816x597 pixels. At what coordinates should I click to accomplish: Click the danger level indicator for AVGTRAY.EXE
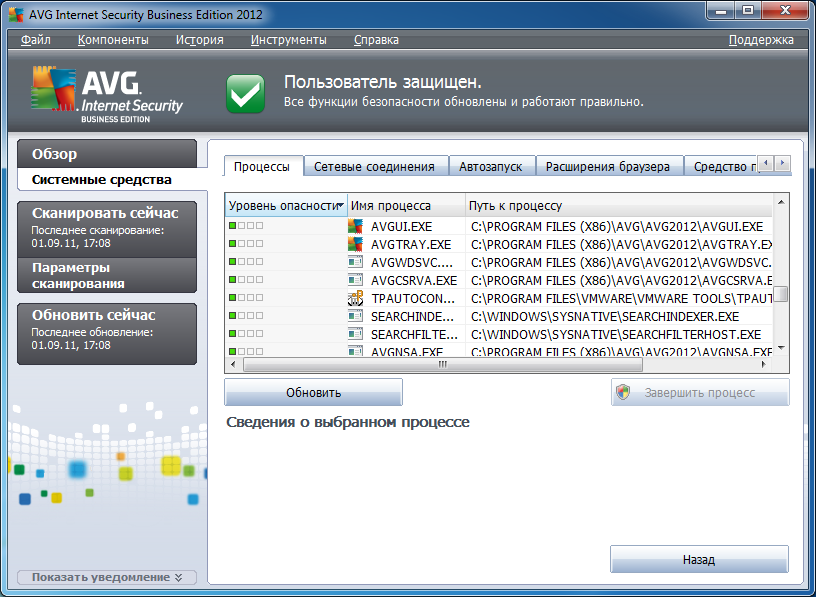[x=246, y=244]
